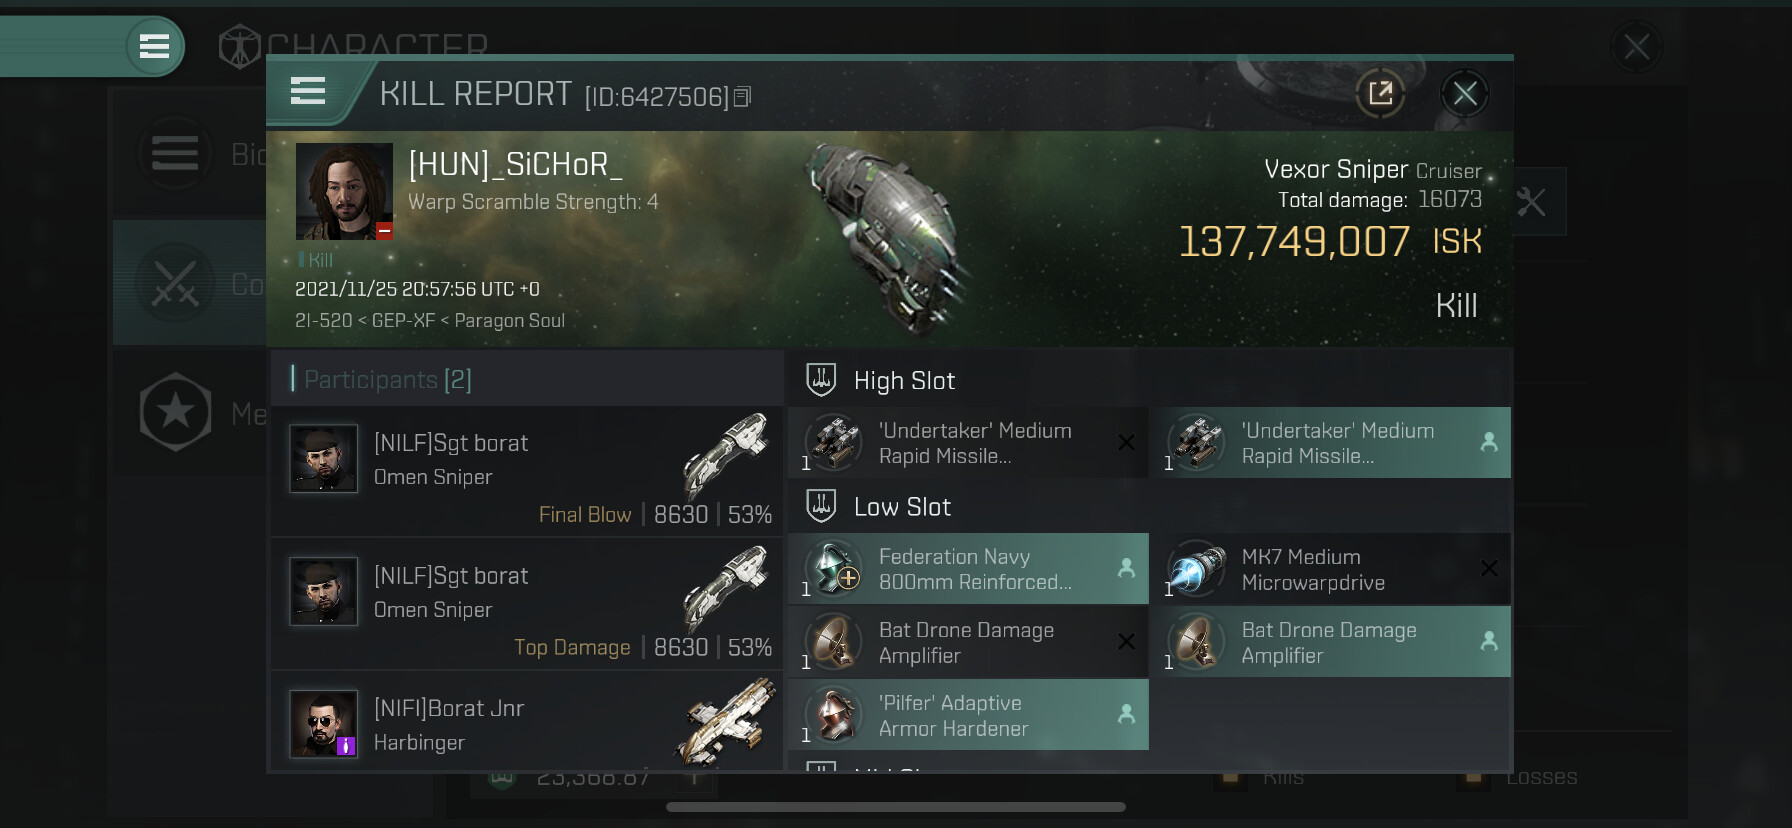This screenshot has height=828, width=1792.
Task: Collapse the Low Slot section
Action: click(x=878, y=507)
